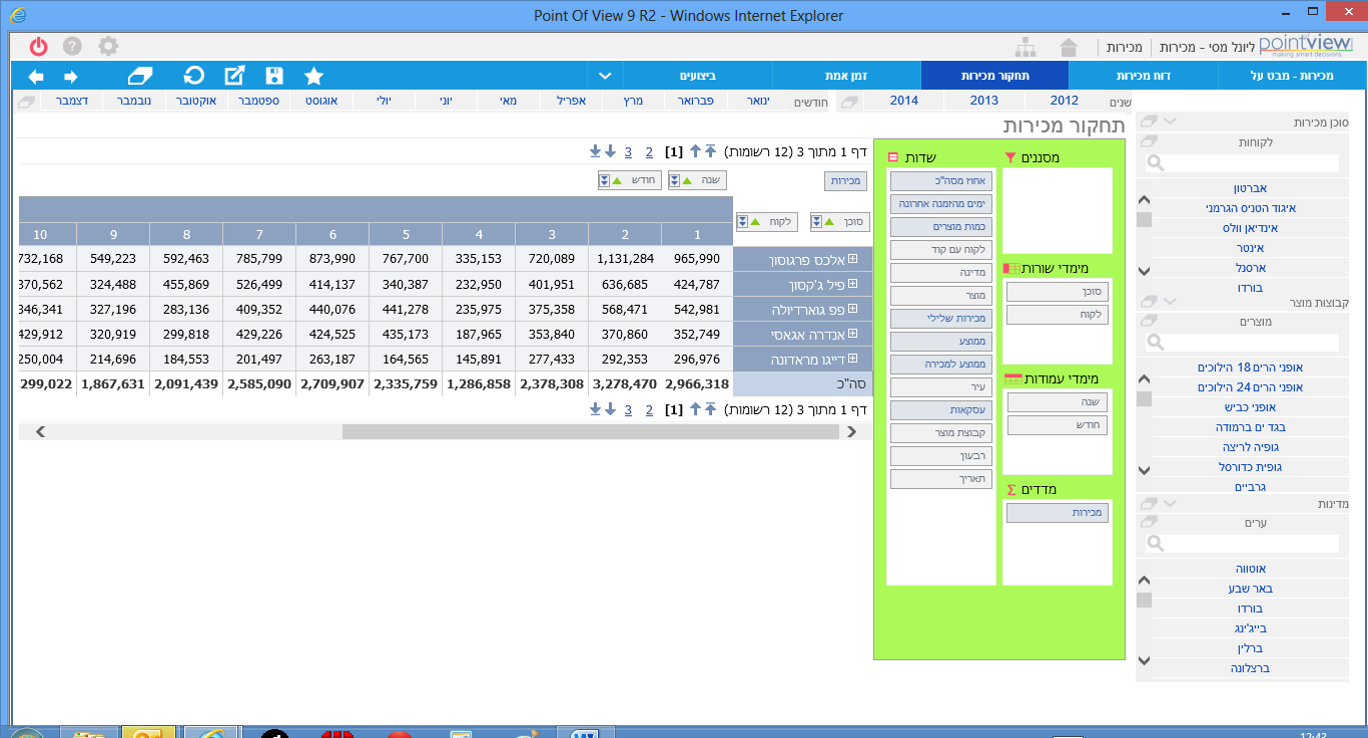Open the שנה header dropdown arrow
1368x738 pixels.
675,180
